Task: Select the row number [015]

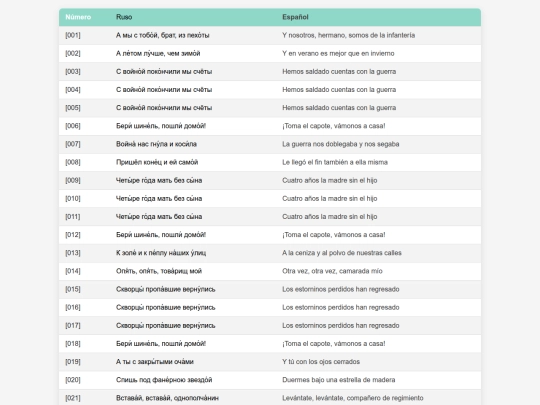Action: (x=73, y=289)
